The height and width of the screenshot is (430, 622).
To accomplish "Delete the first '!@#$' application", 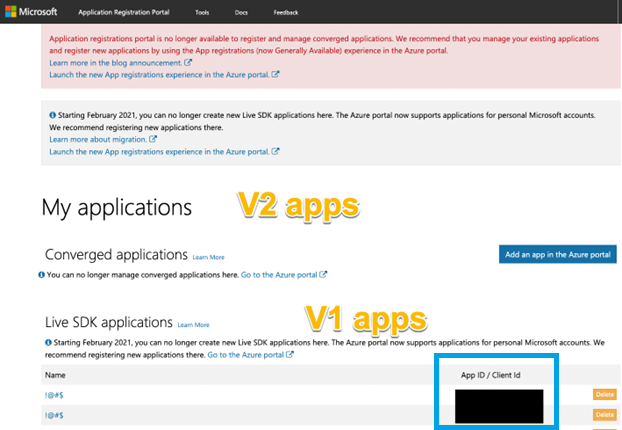I will point(605,394).
